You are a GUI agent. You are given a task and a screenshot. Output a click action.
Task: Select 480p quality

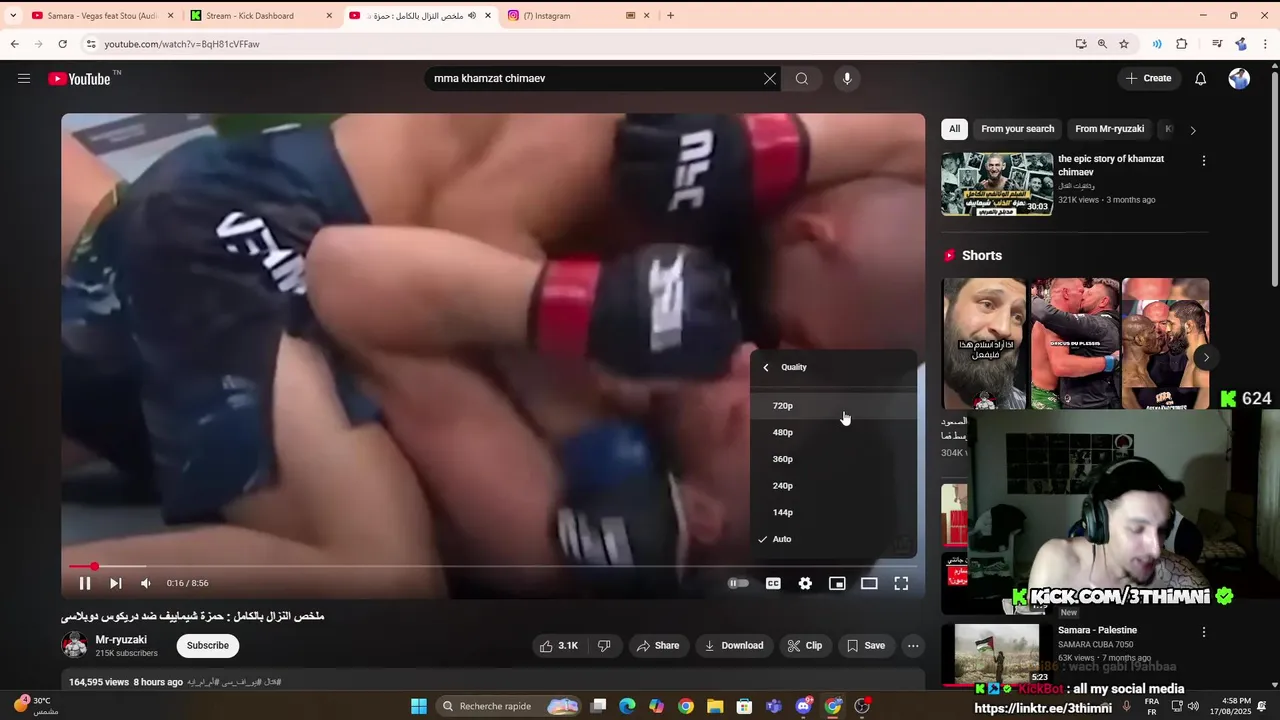(x=834, y=433)
